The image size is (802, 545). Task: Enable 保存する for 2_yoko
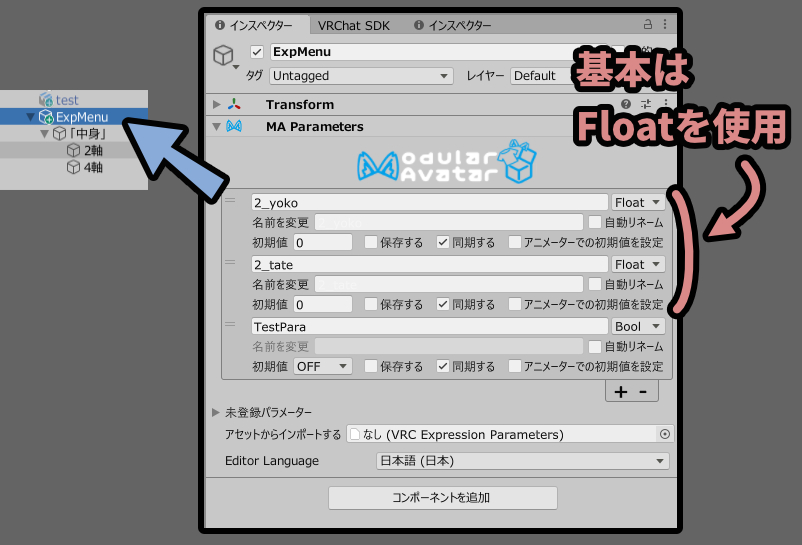click(370, 242)
